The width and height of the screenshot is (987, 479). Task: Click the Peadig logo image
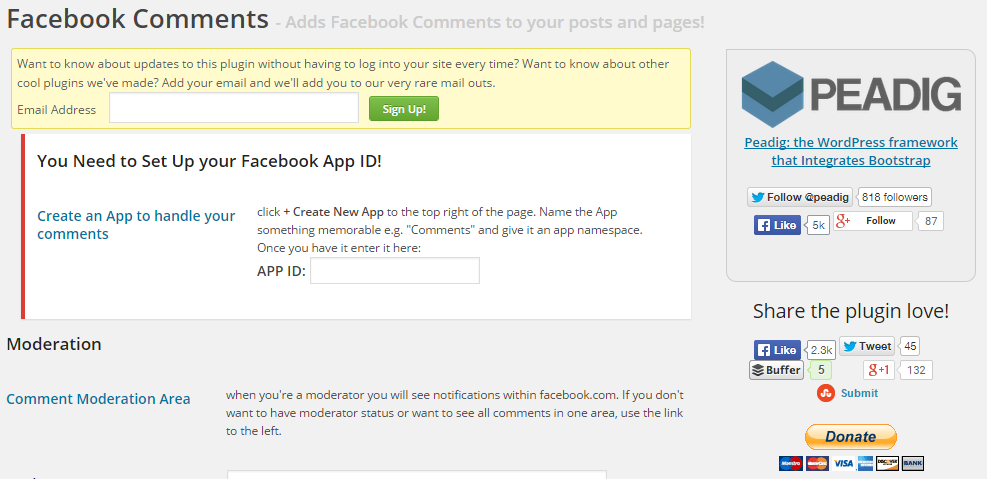pyautogui.click(x=851, y=94)
